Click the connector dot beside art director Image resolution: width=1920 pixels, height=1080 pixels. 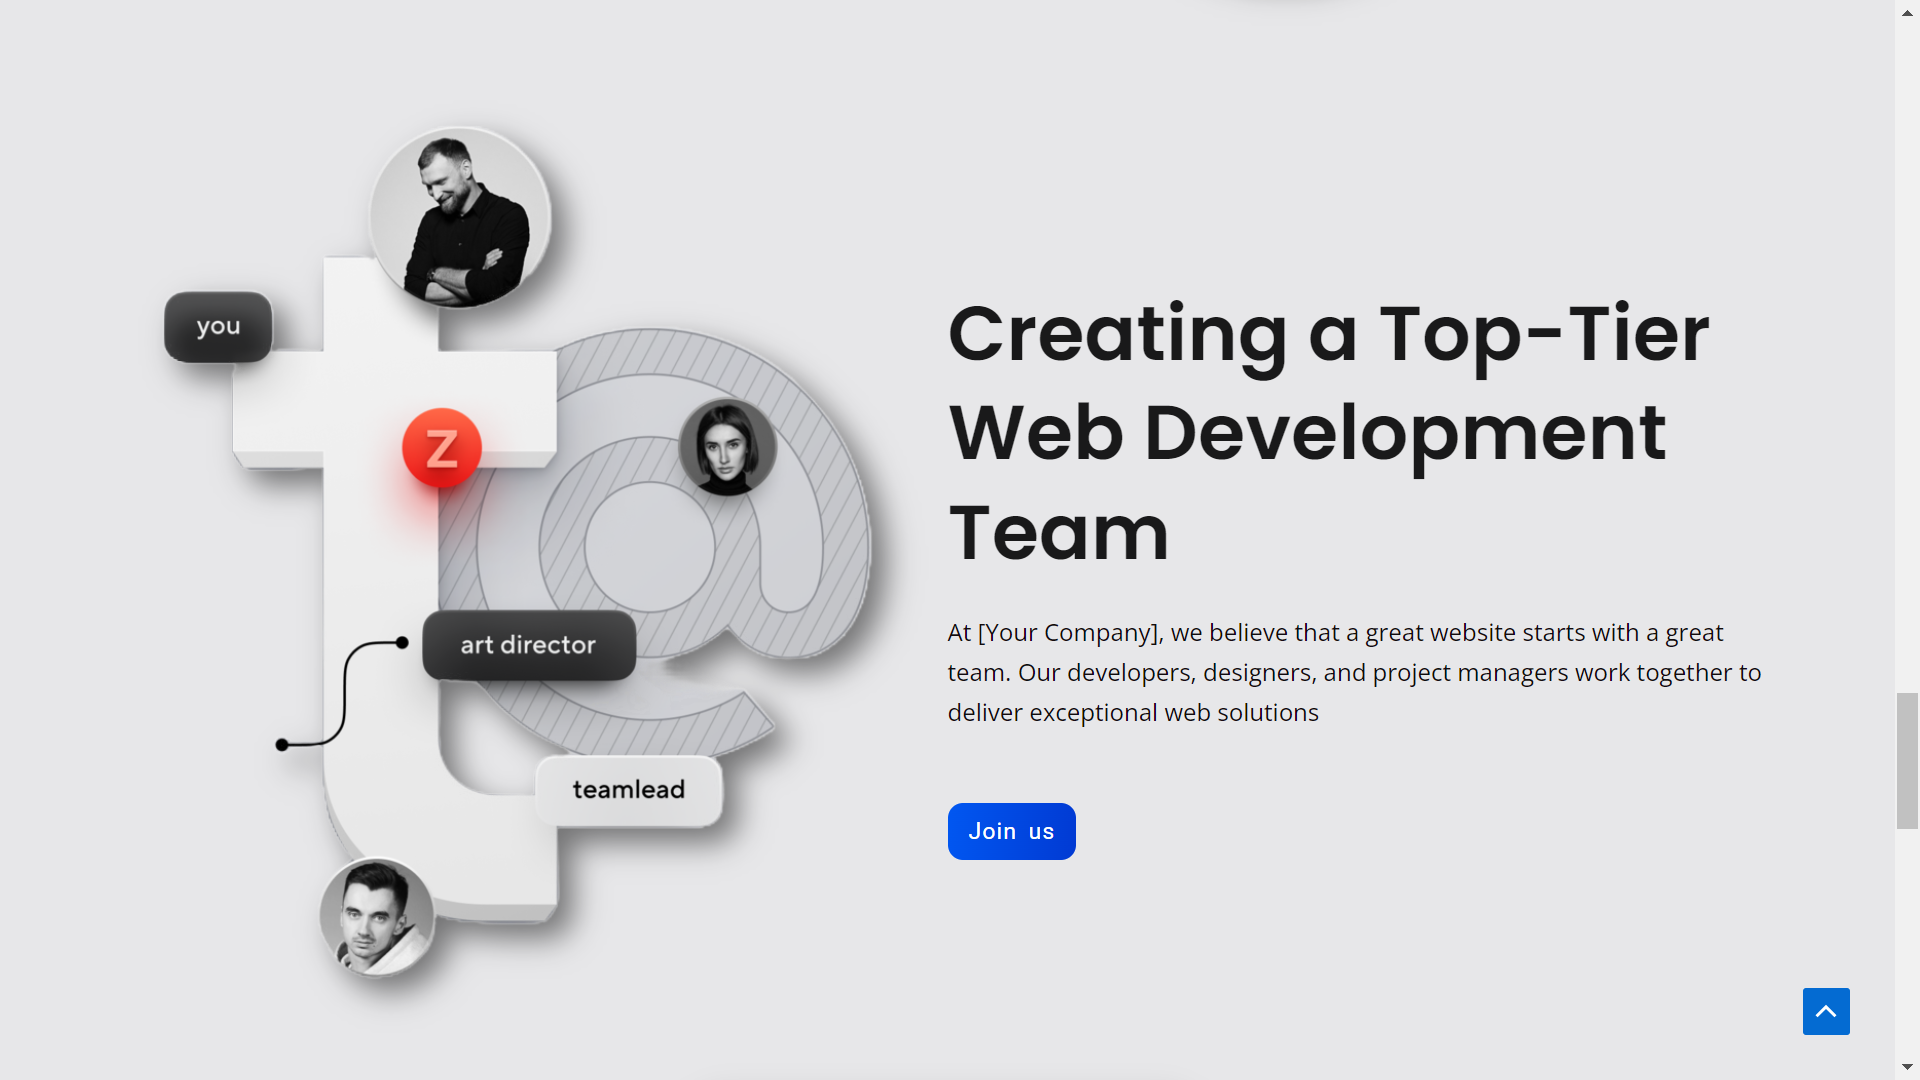tap(402, 643)
